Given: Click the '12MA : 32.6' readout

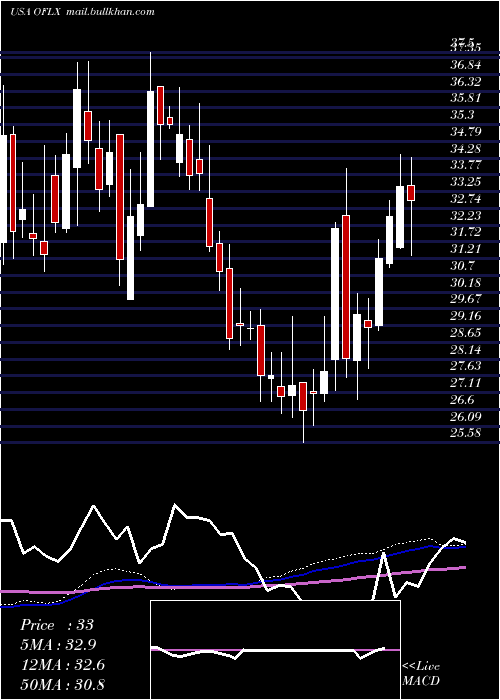Looking at the screenshot, I should click(62, 665).
